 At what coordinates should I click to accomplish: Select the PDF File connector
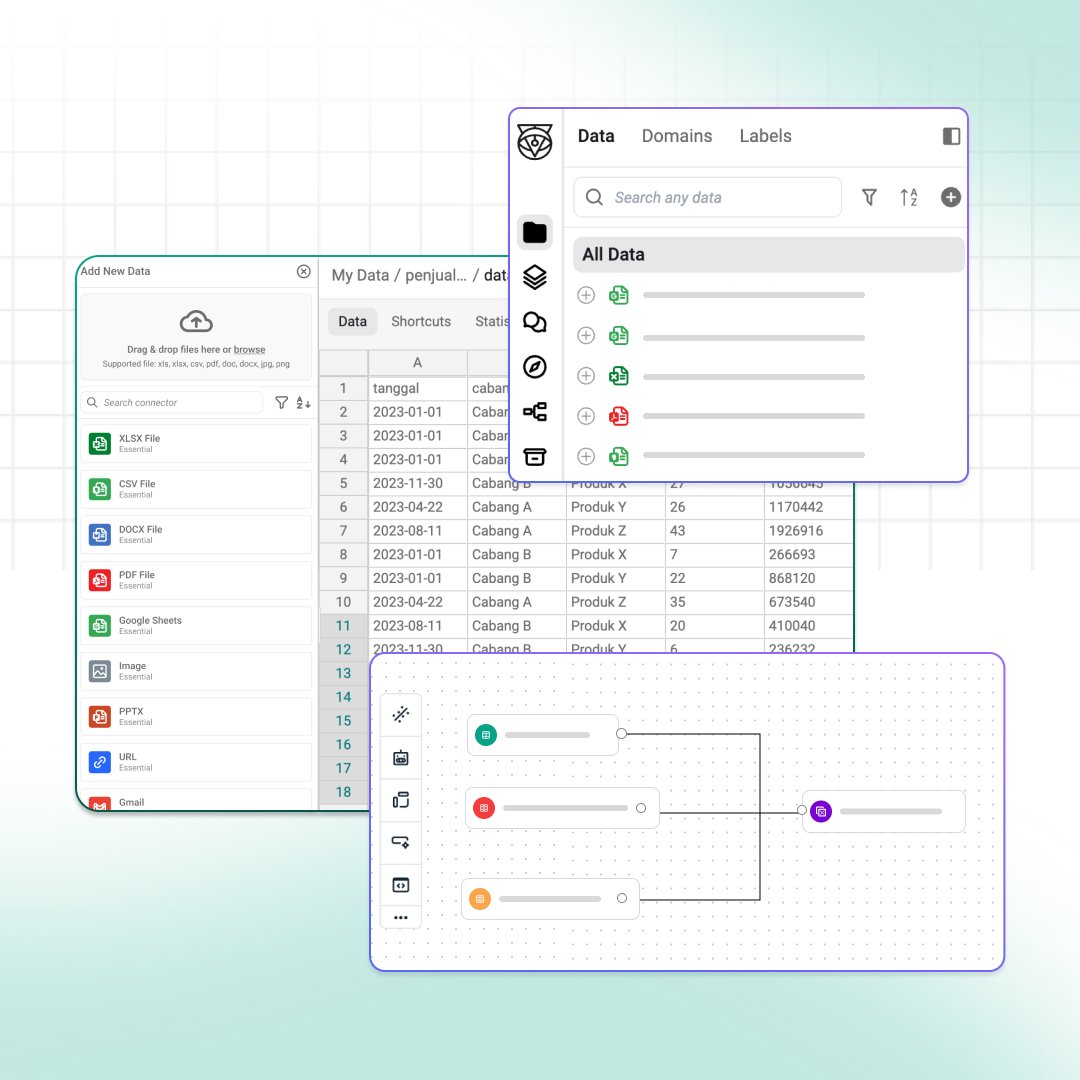tap(196, 580)
